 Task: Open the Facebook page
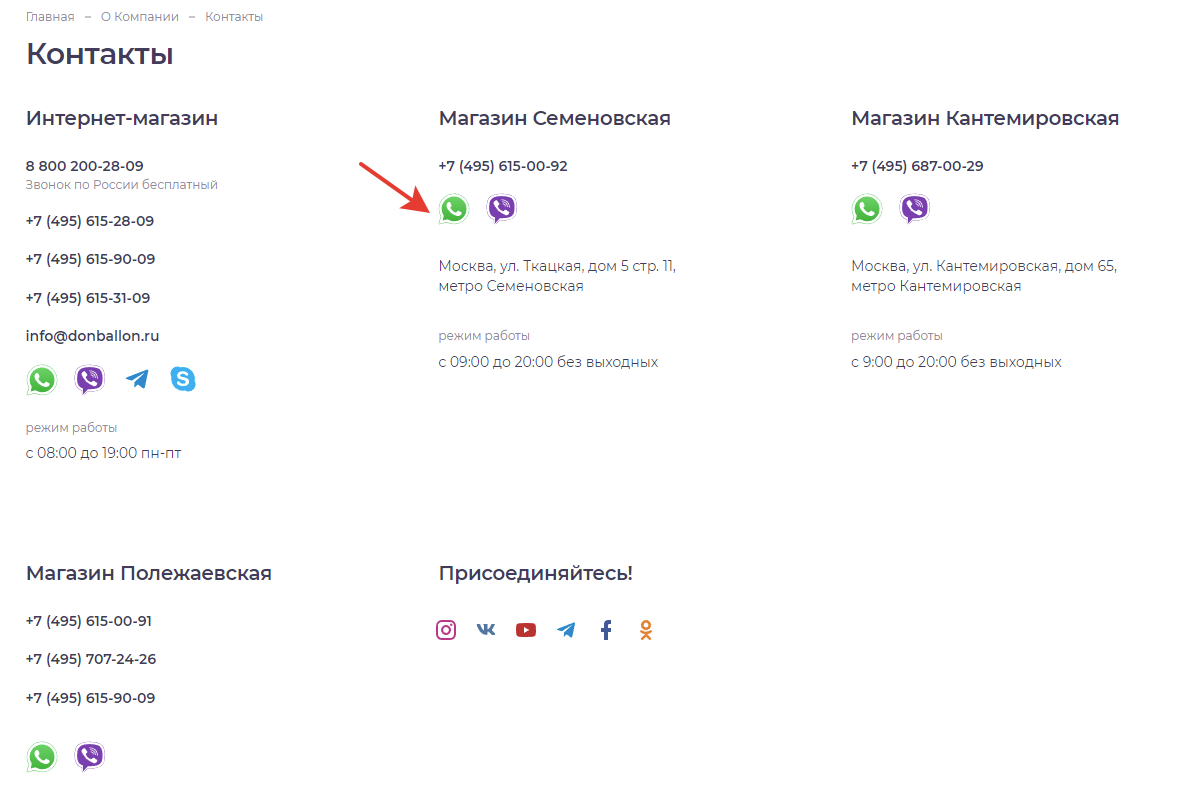[606, 630]
